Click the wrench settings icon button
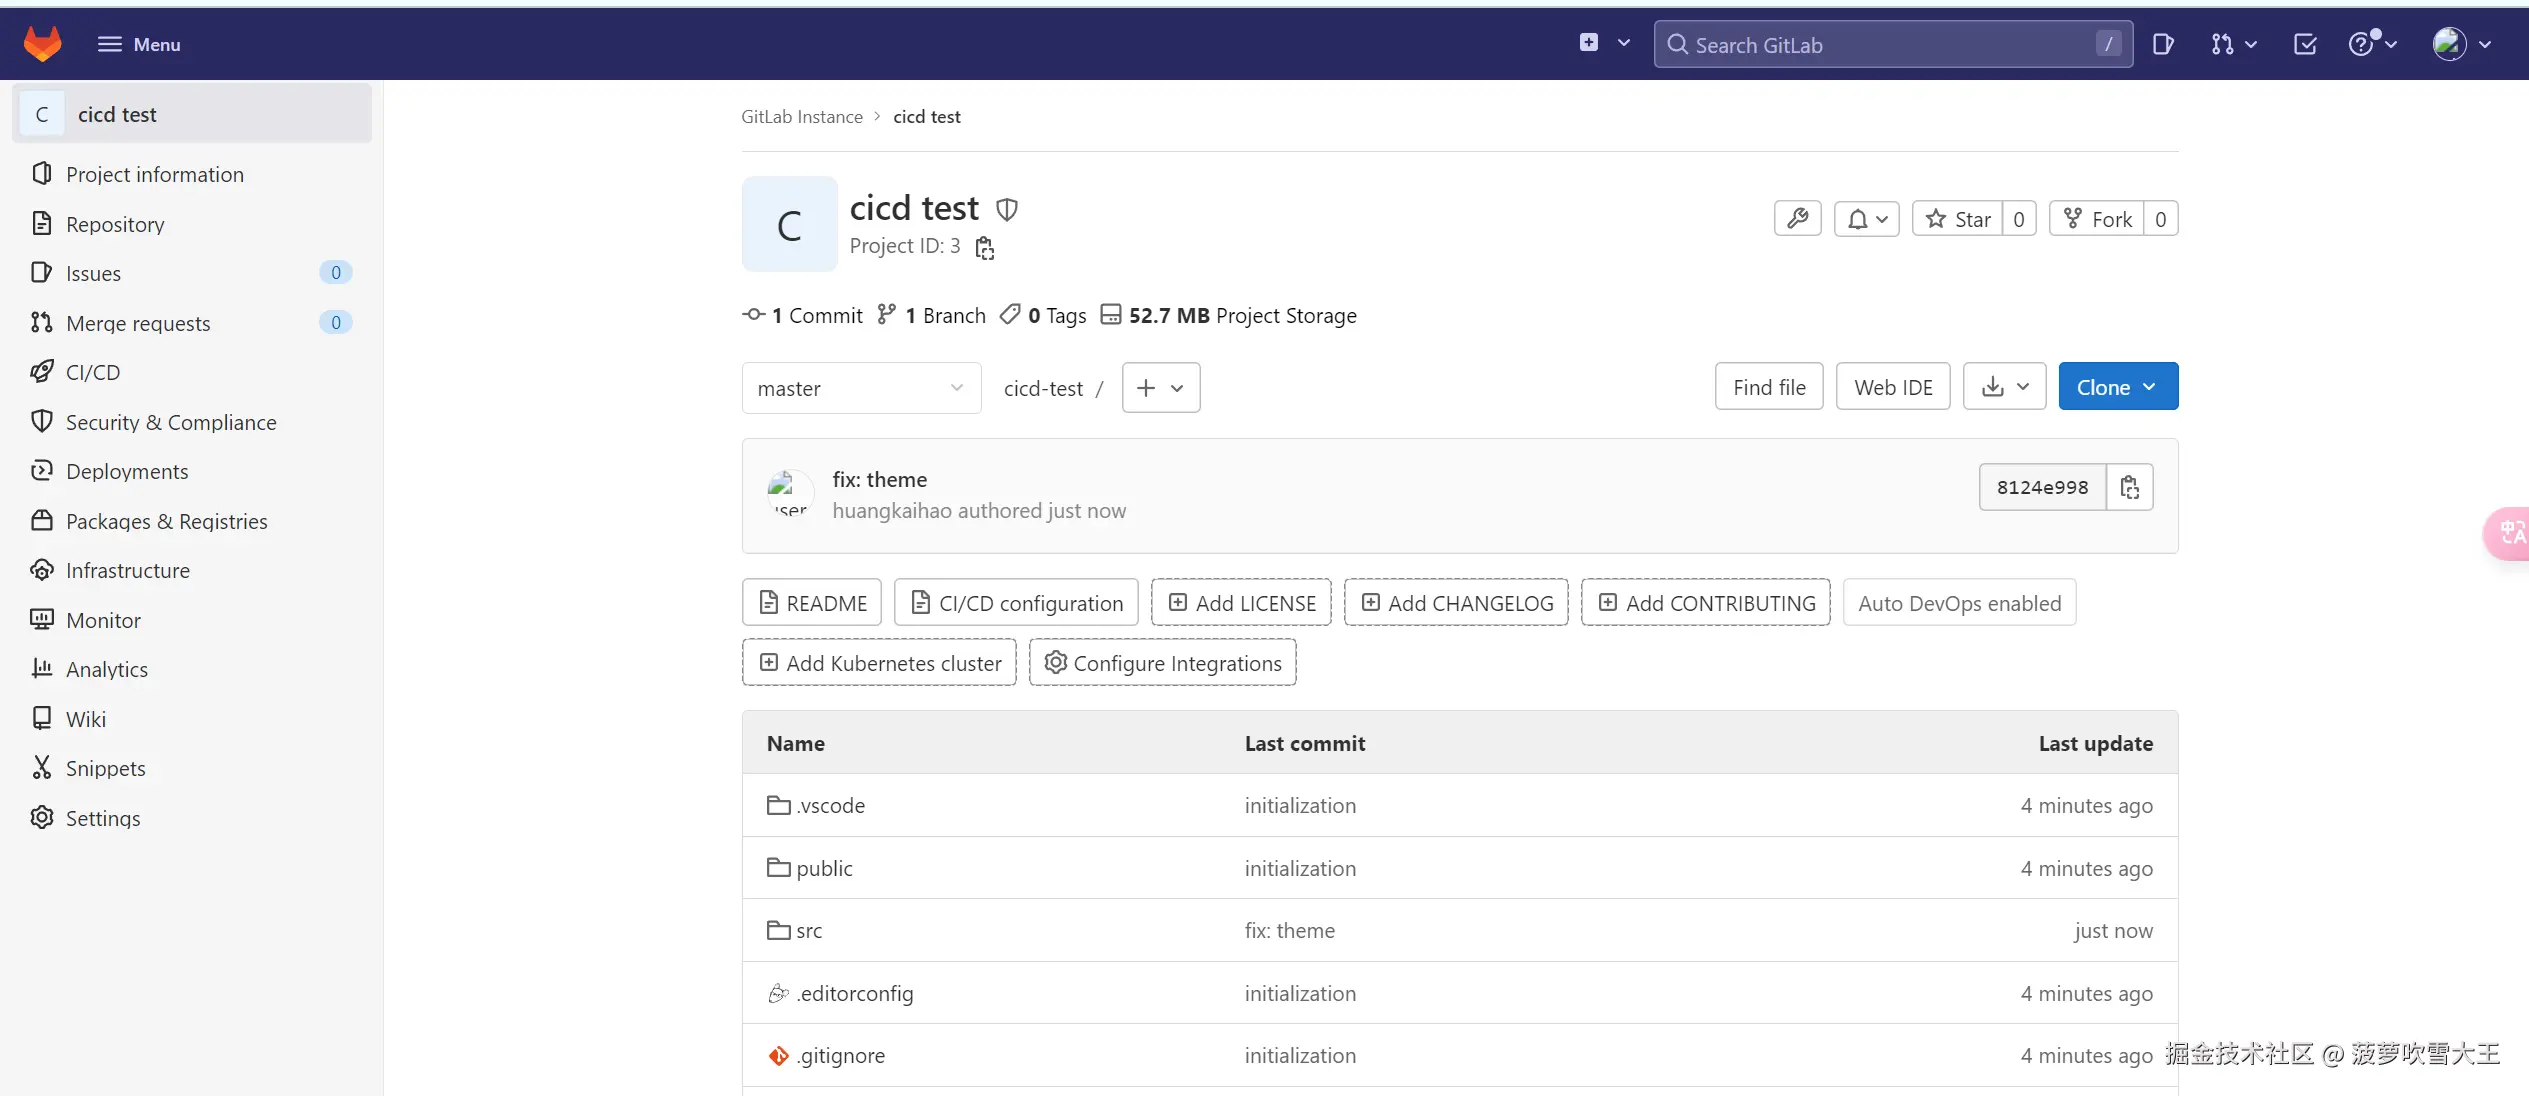The image size is (2529, 1096). pyautogui.click(x=1797, y=219)
